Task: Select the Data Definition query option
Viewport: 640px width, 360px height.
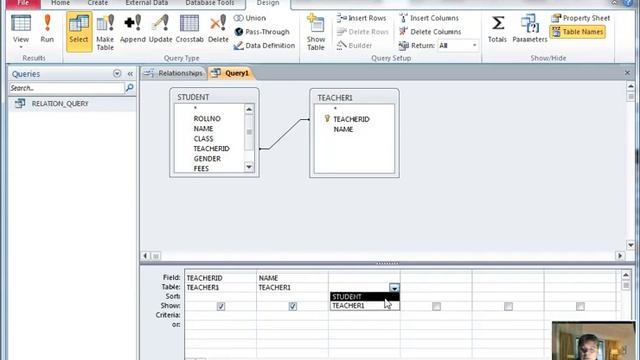Action: point(264,45)
